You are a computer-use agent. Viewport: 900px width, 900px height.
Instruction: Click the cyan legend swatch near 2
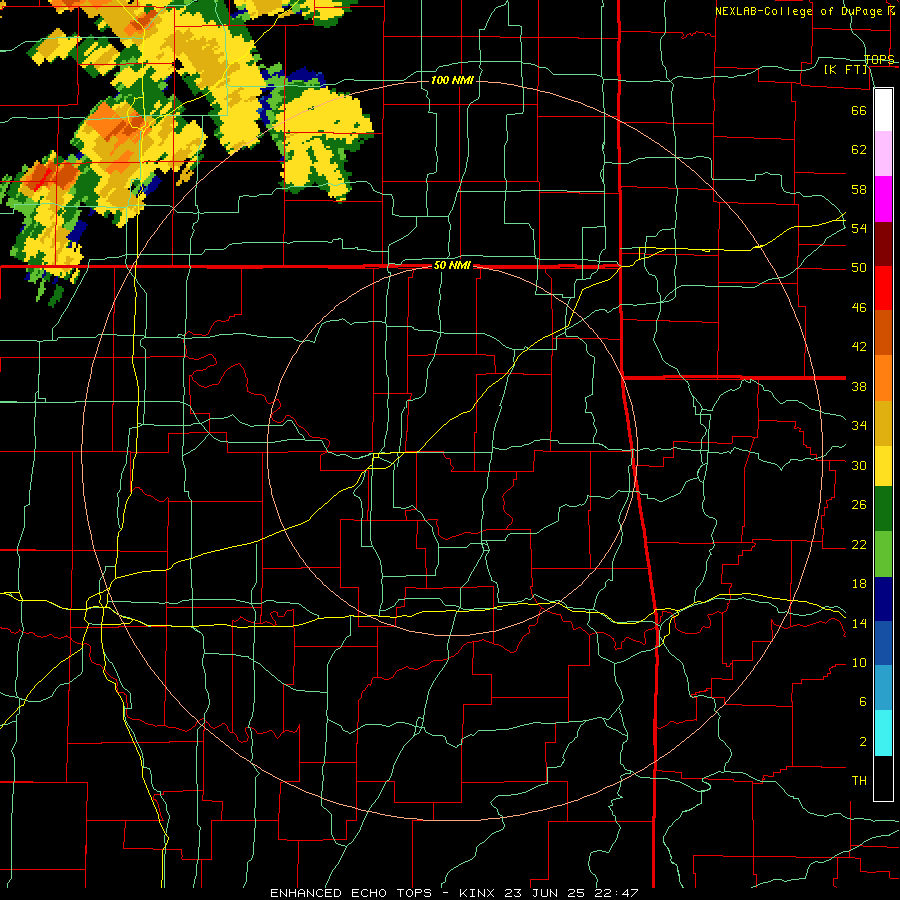point(883,733)
